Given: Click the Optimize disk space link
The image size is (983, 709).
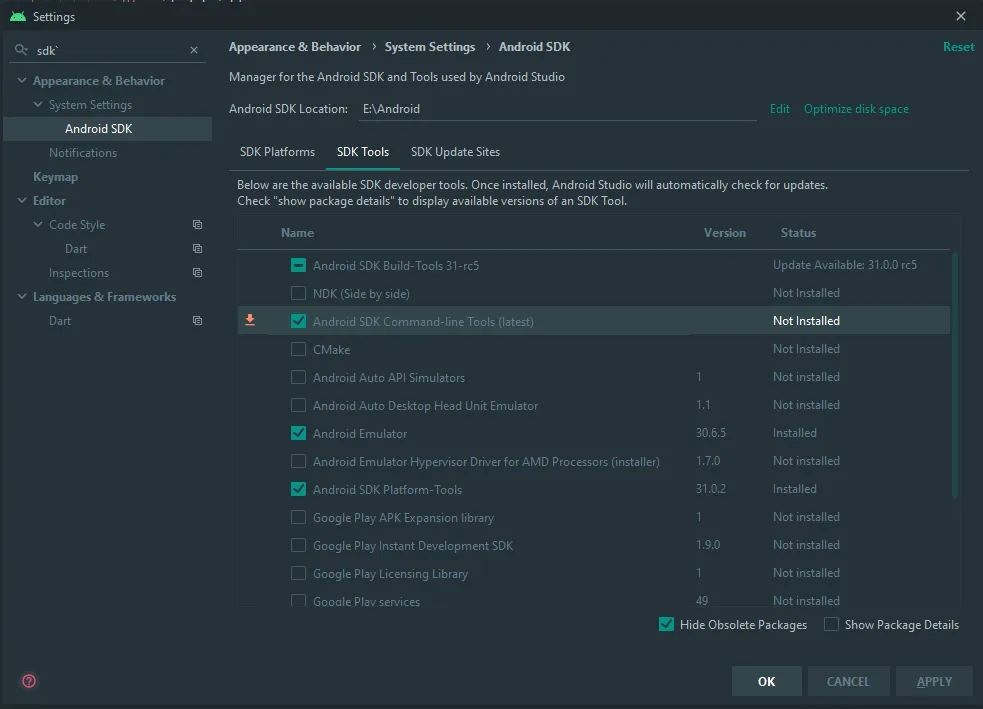Looking at the screenshot, I should 856,109.
